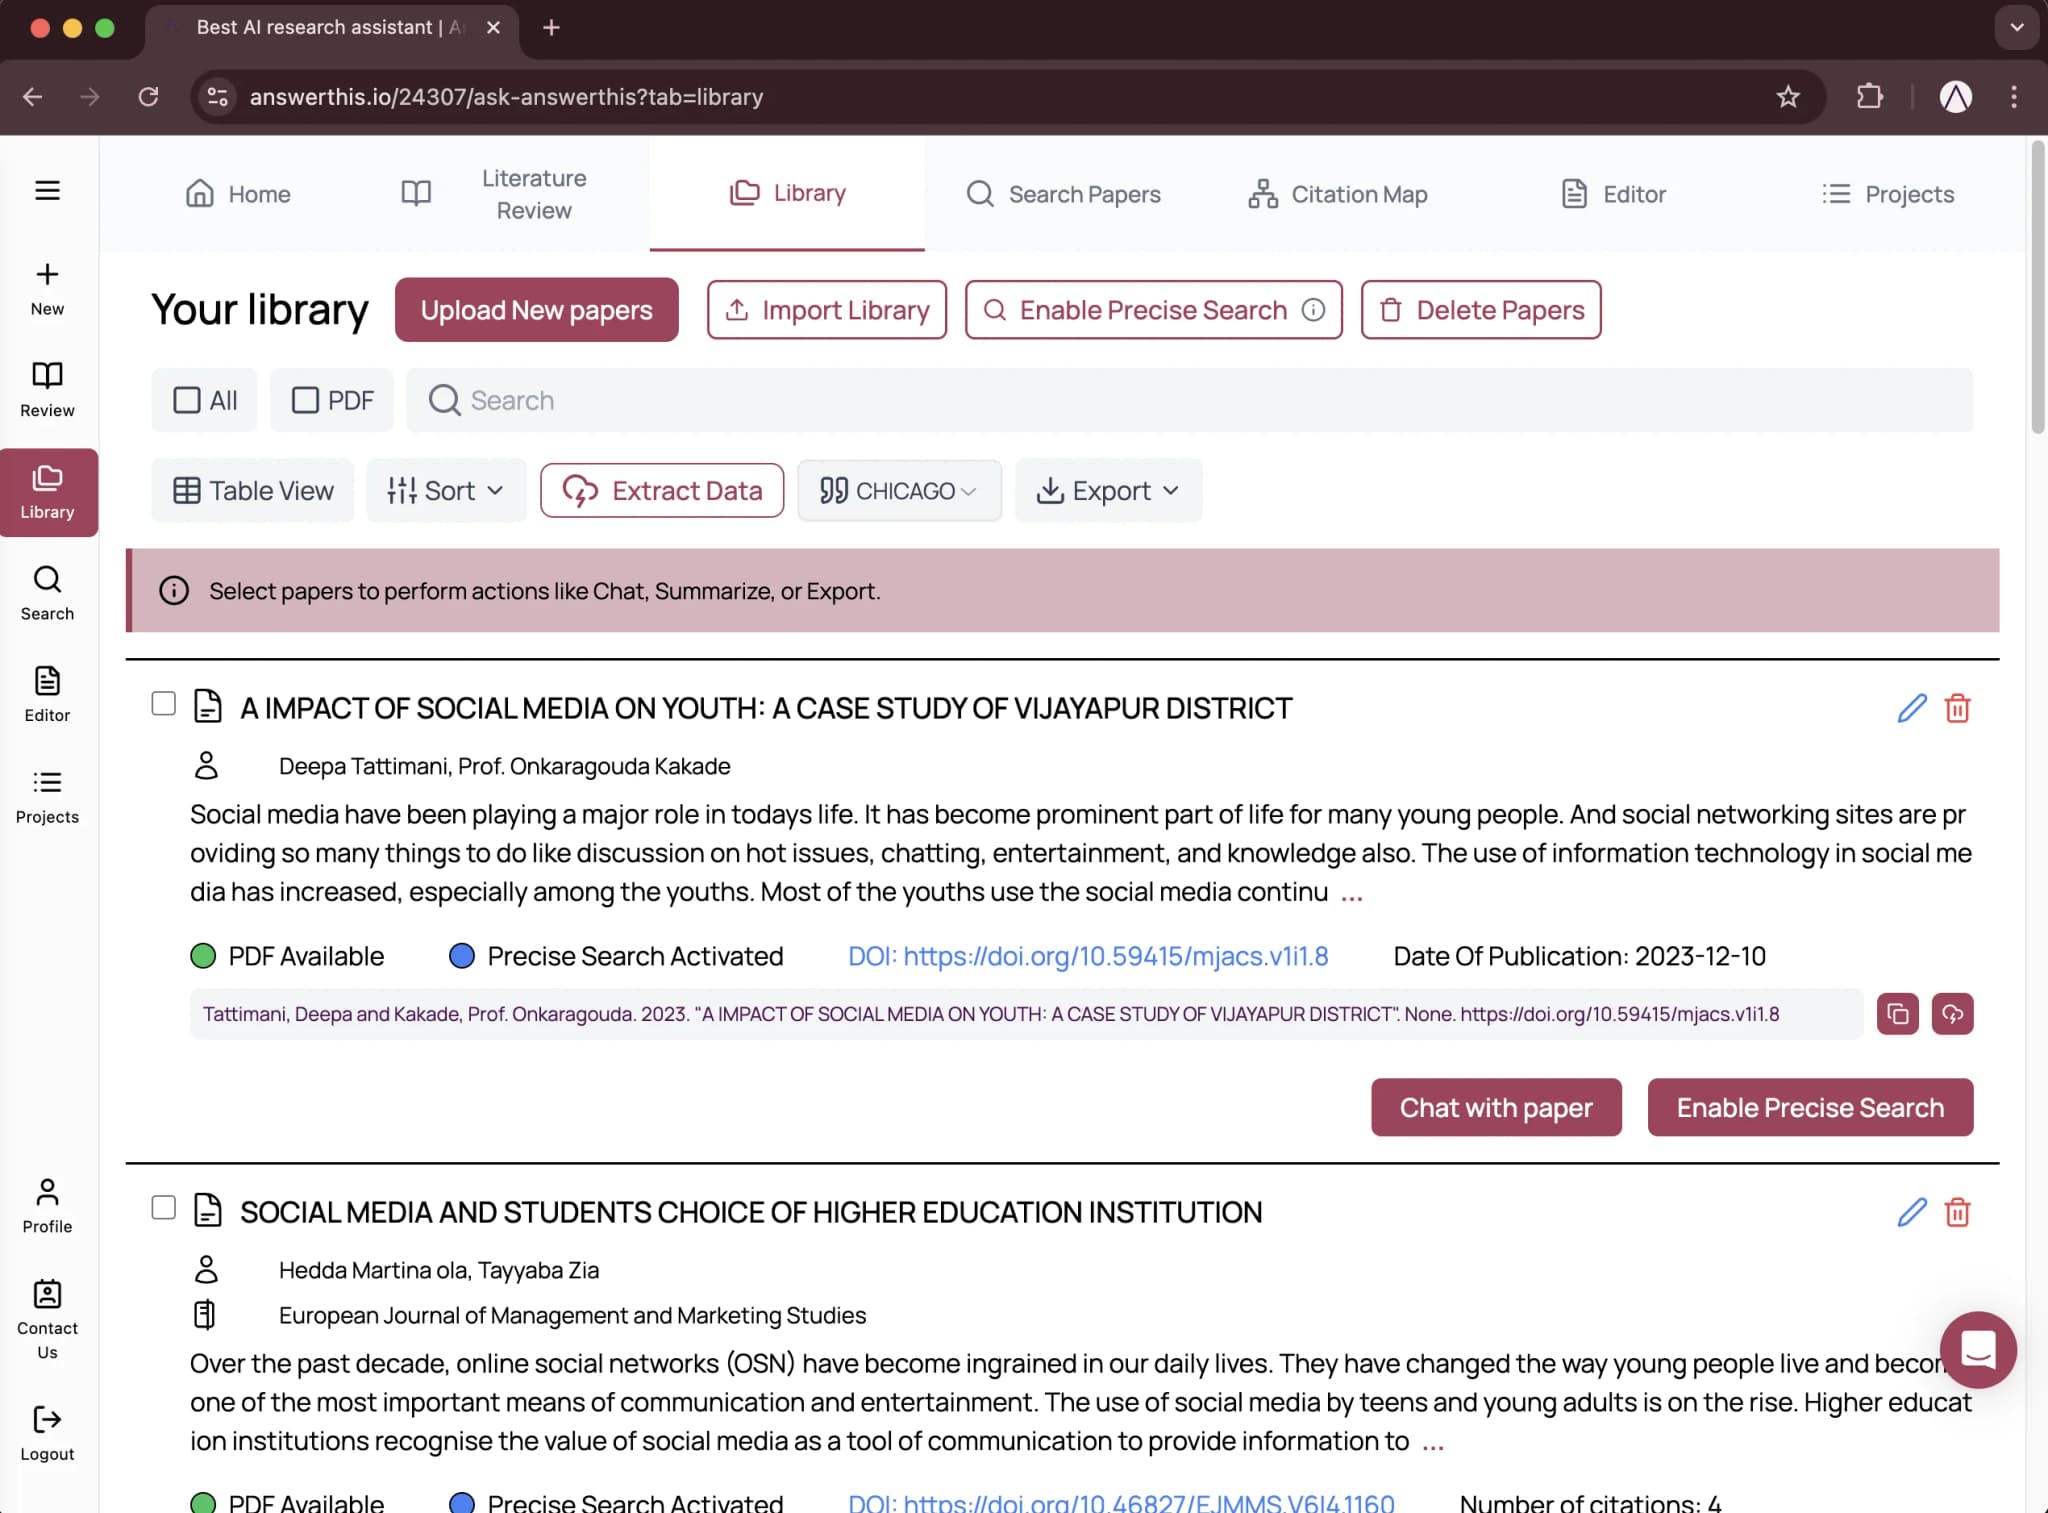Viewport: 2048px width, 1513px height.
Task: Click the library Search input field
Action: (x=1189, y=400)
